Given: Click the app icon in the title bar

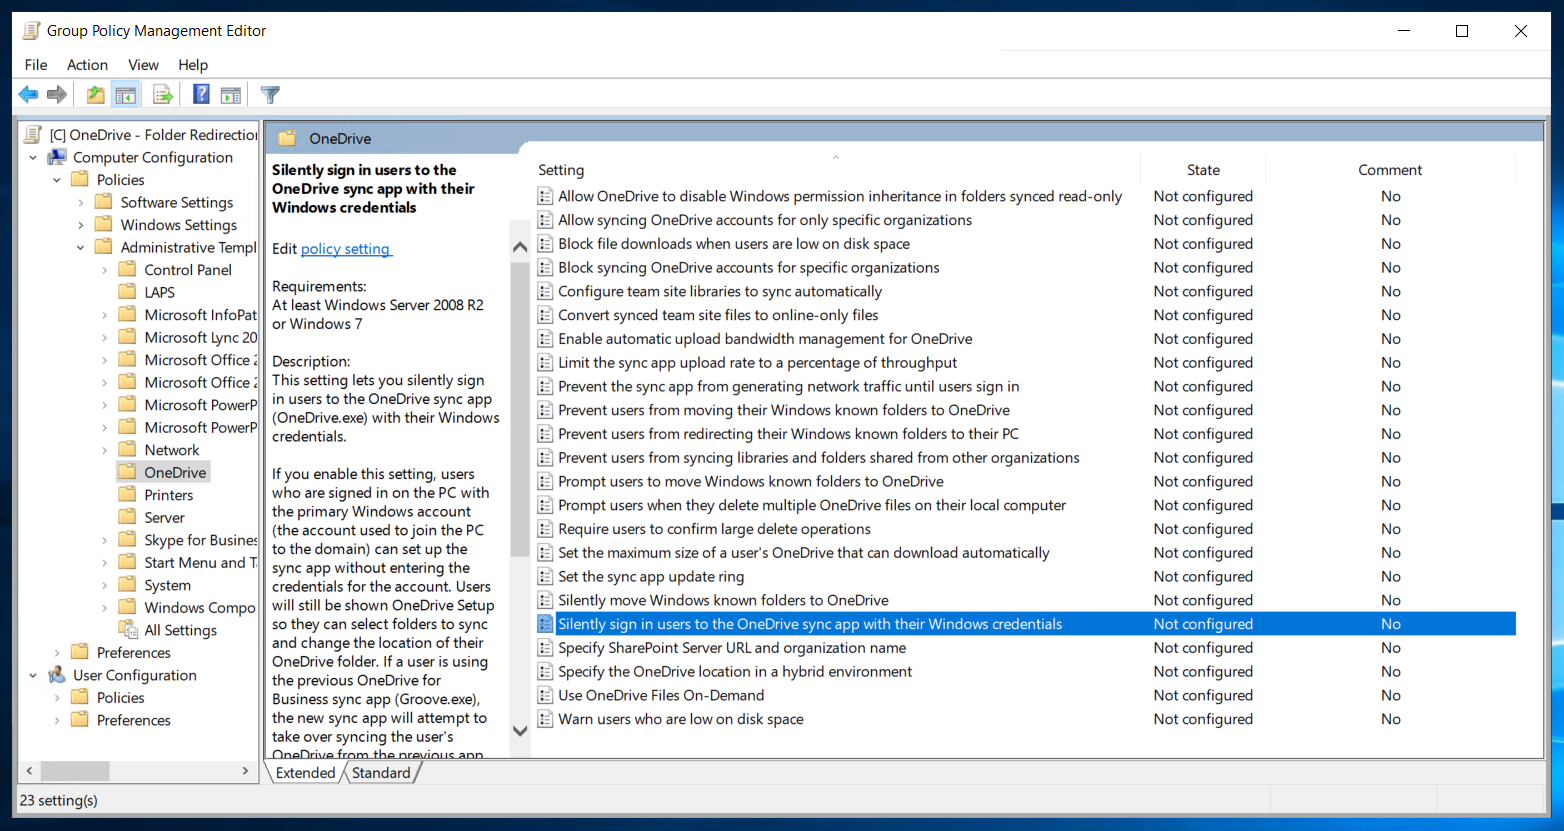Looking at the screenshot, I should [32, 31].
